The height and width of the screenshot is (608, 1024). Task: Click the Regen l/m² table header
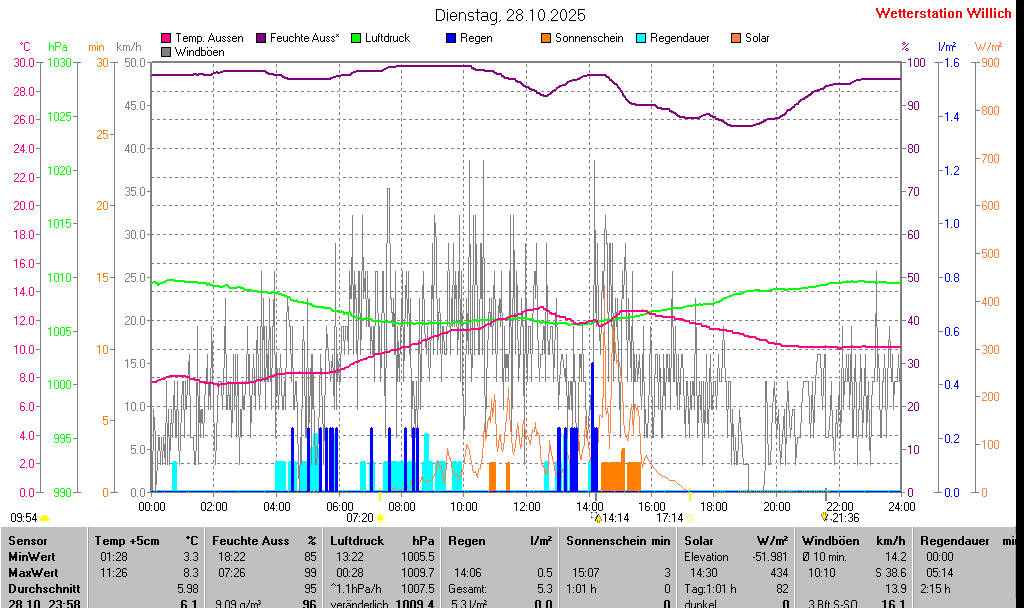tap(500, 541)
